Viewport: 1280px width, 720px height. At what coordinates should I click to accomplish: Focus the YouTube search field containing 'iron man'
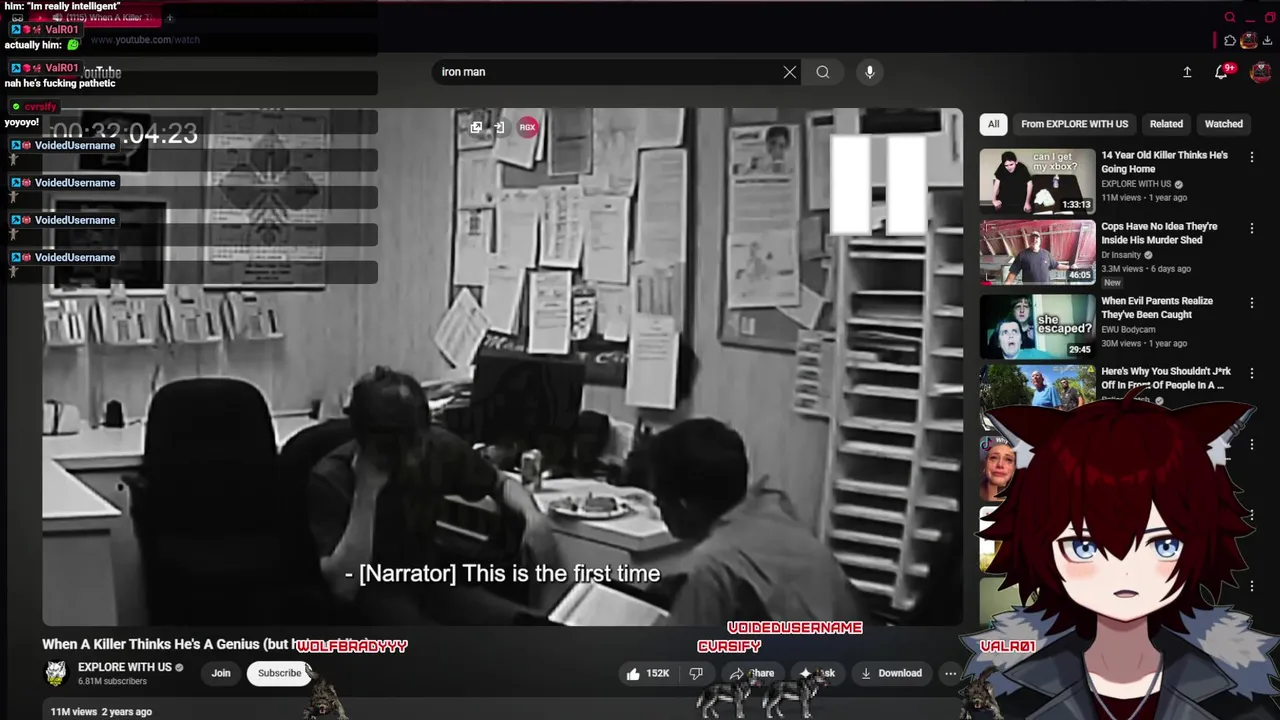[x=610, y=72]
